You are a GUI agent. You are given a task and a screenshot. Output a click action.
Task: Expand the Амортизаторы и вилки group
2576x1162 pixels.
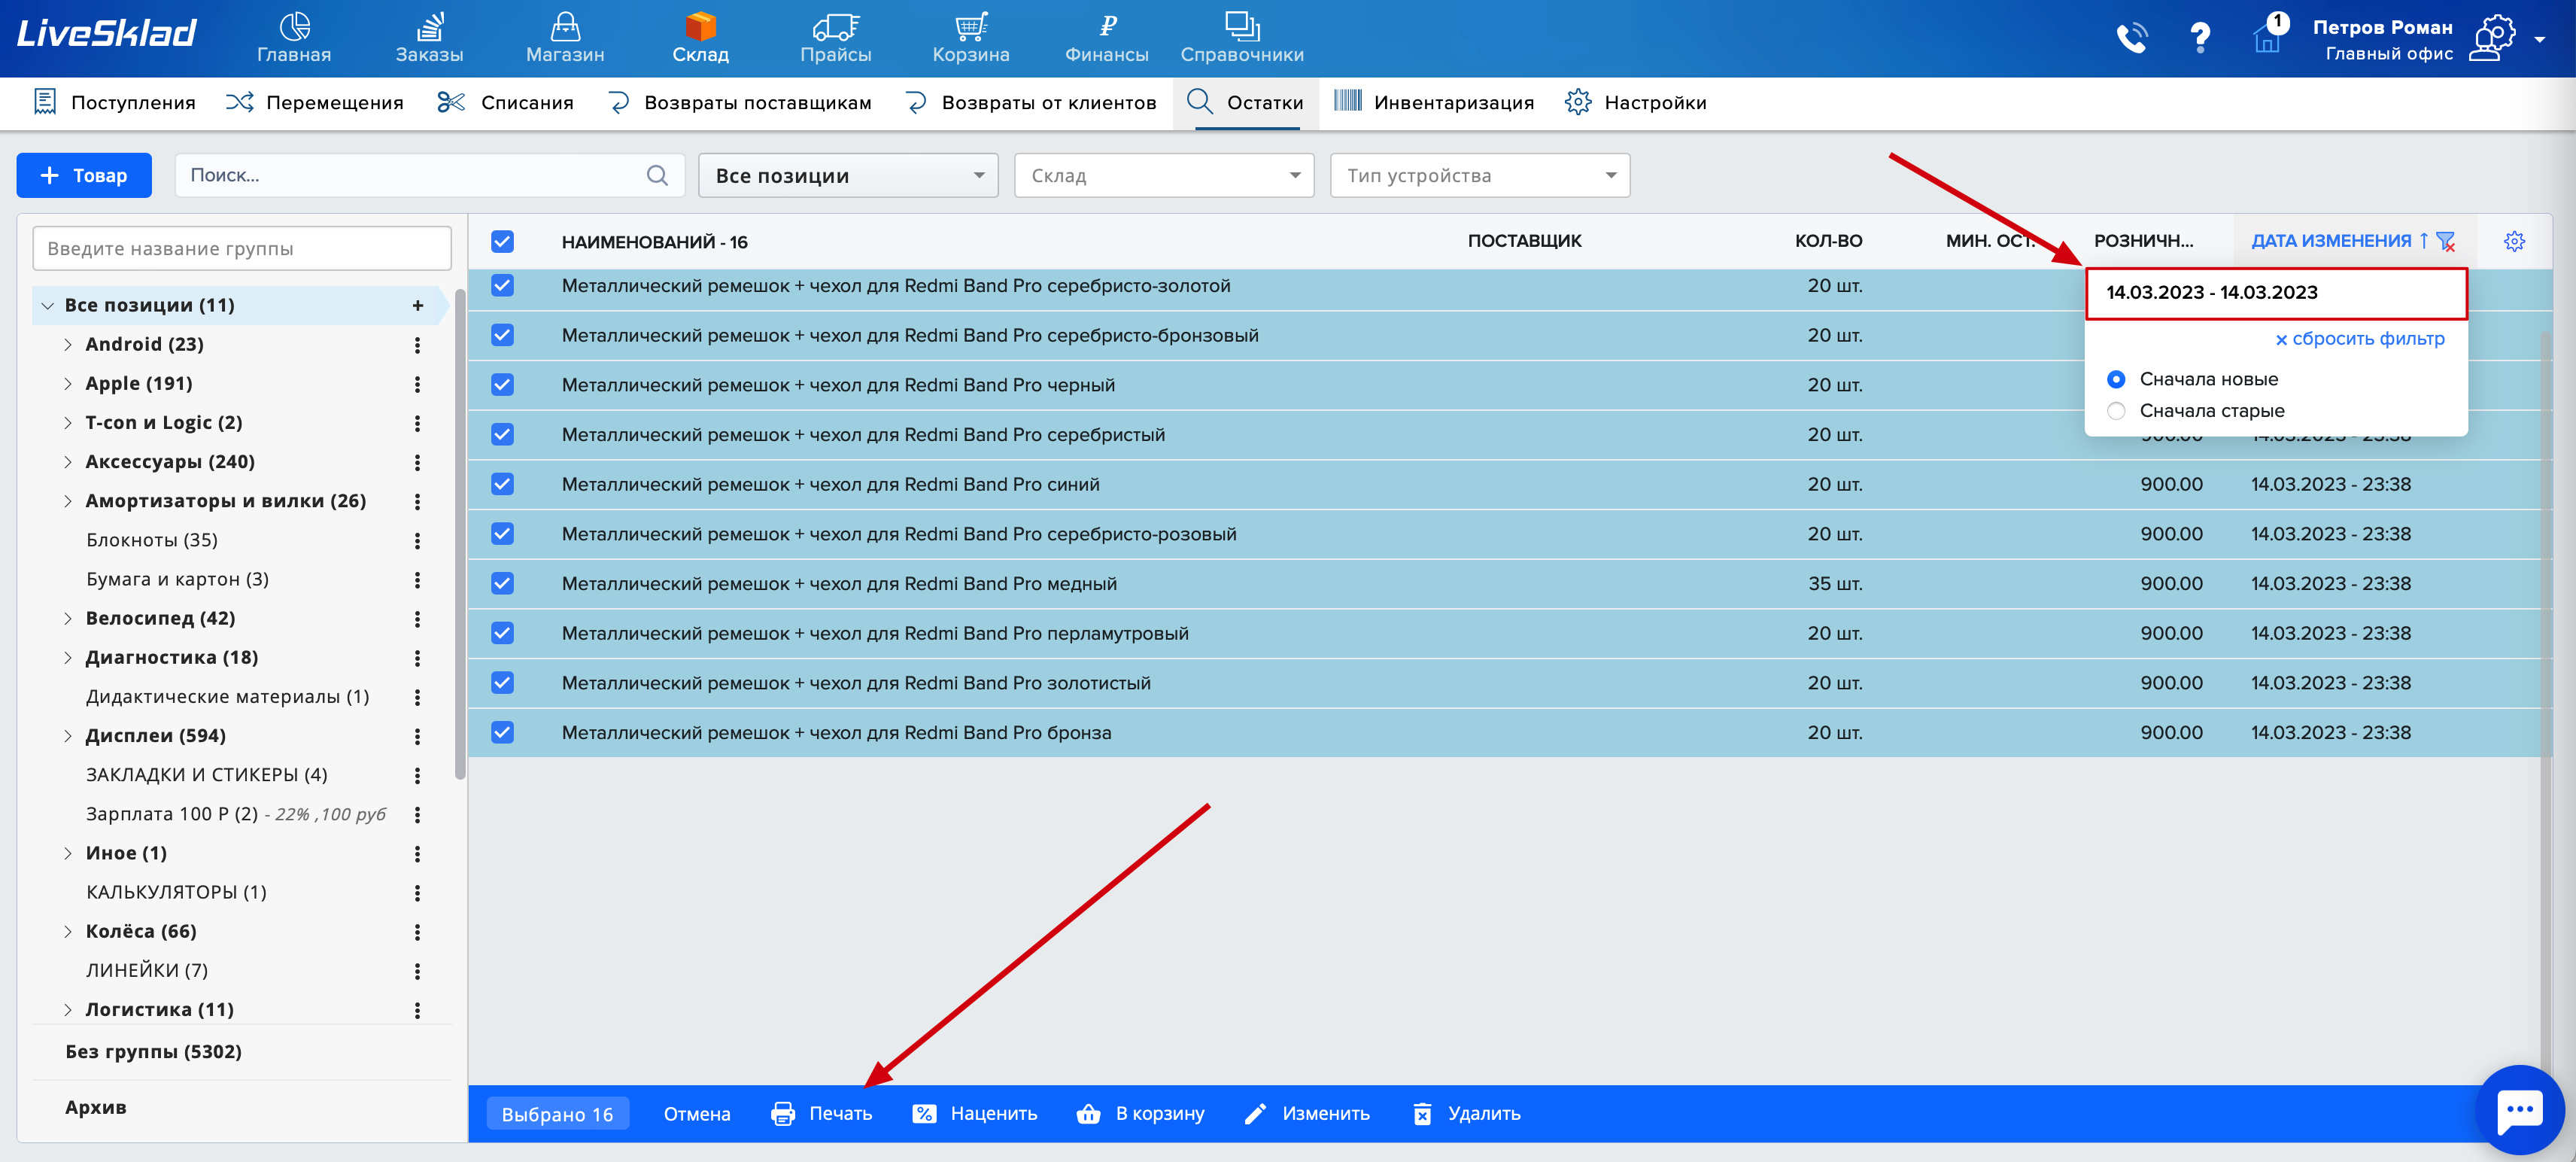68,501
